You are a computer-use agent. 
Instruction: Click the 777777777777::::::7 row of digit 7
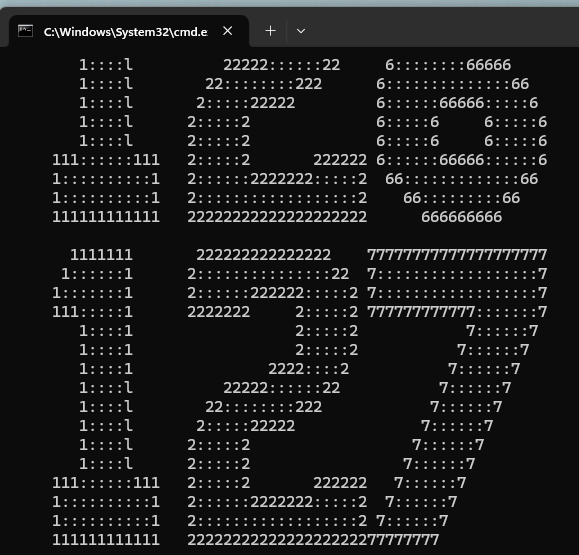point(457,312)
